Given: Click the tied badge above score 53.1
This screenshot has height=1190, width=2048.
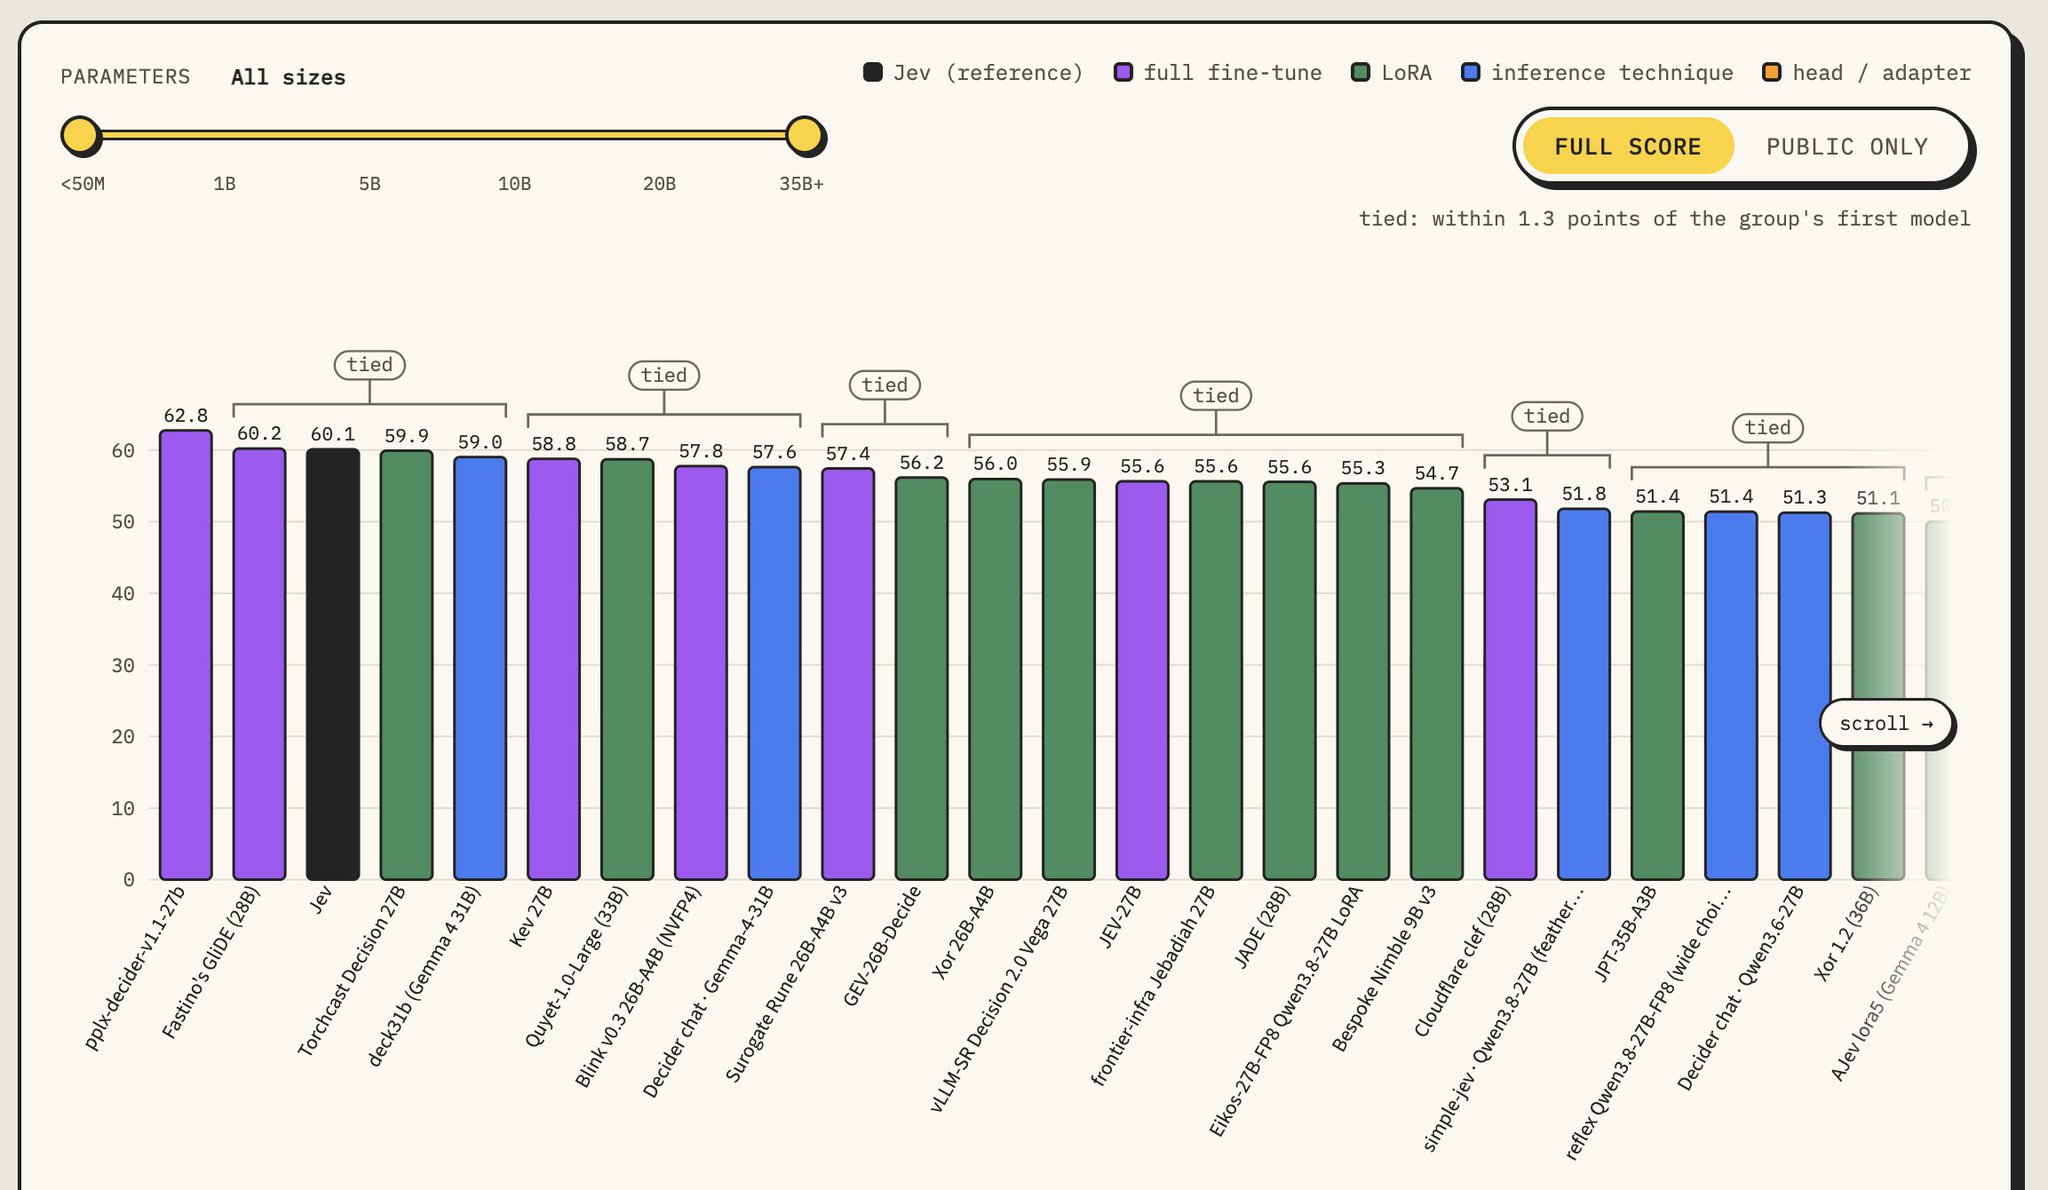Looking at the screenshot, I should pyautogui.click(x=1547, y=416).
